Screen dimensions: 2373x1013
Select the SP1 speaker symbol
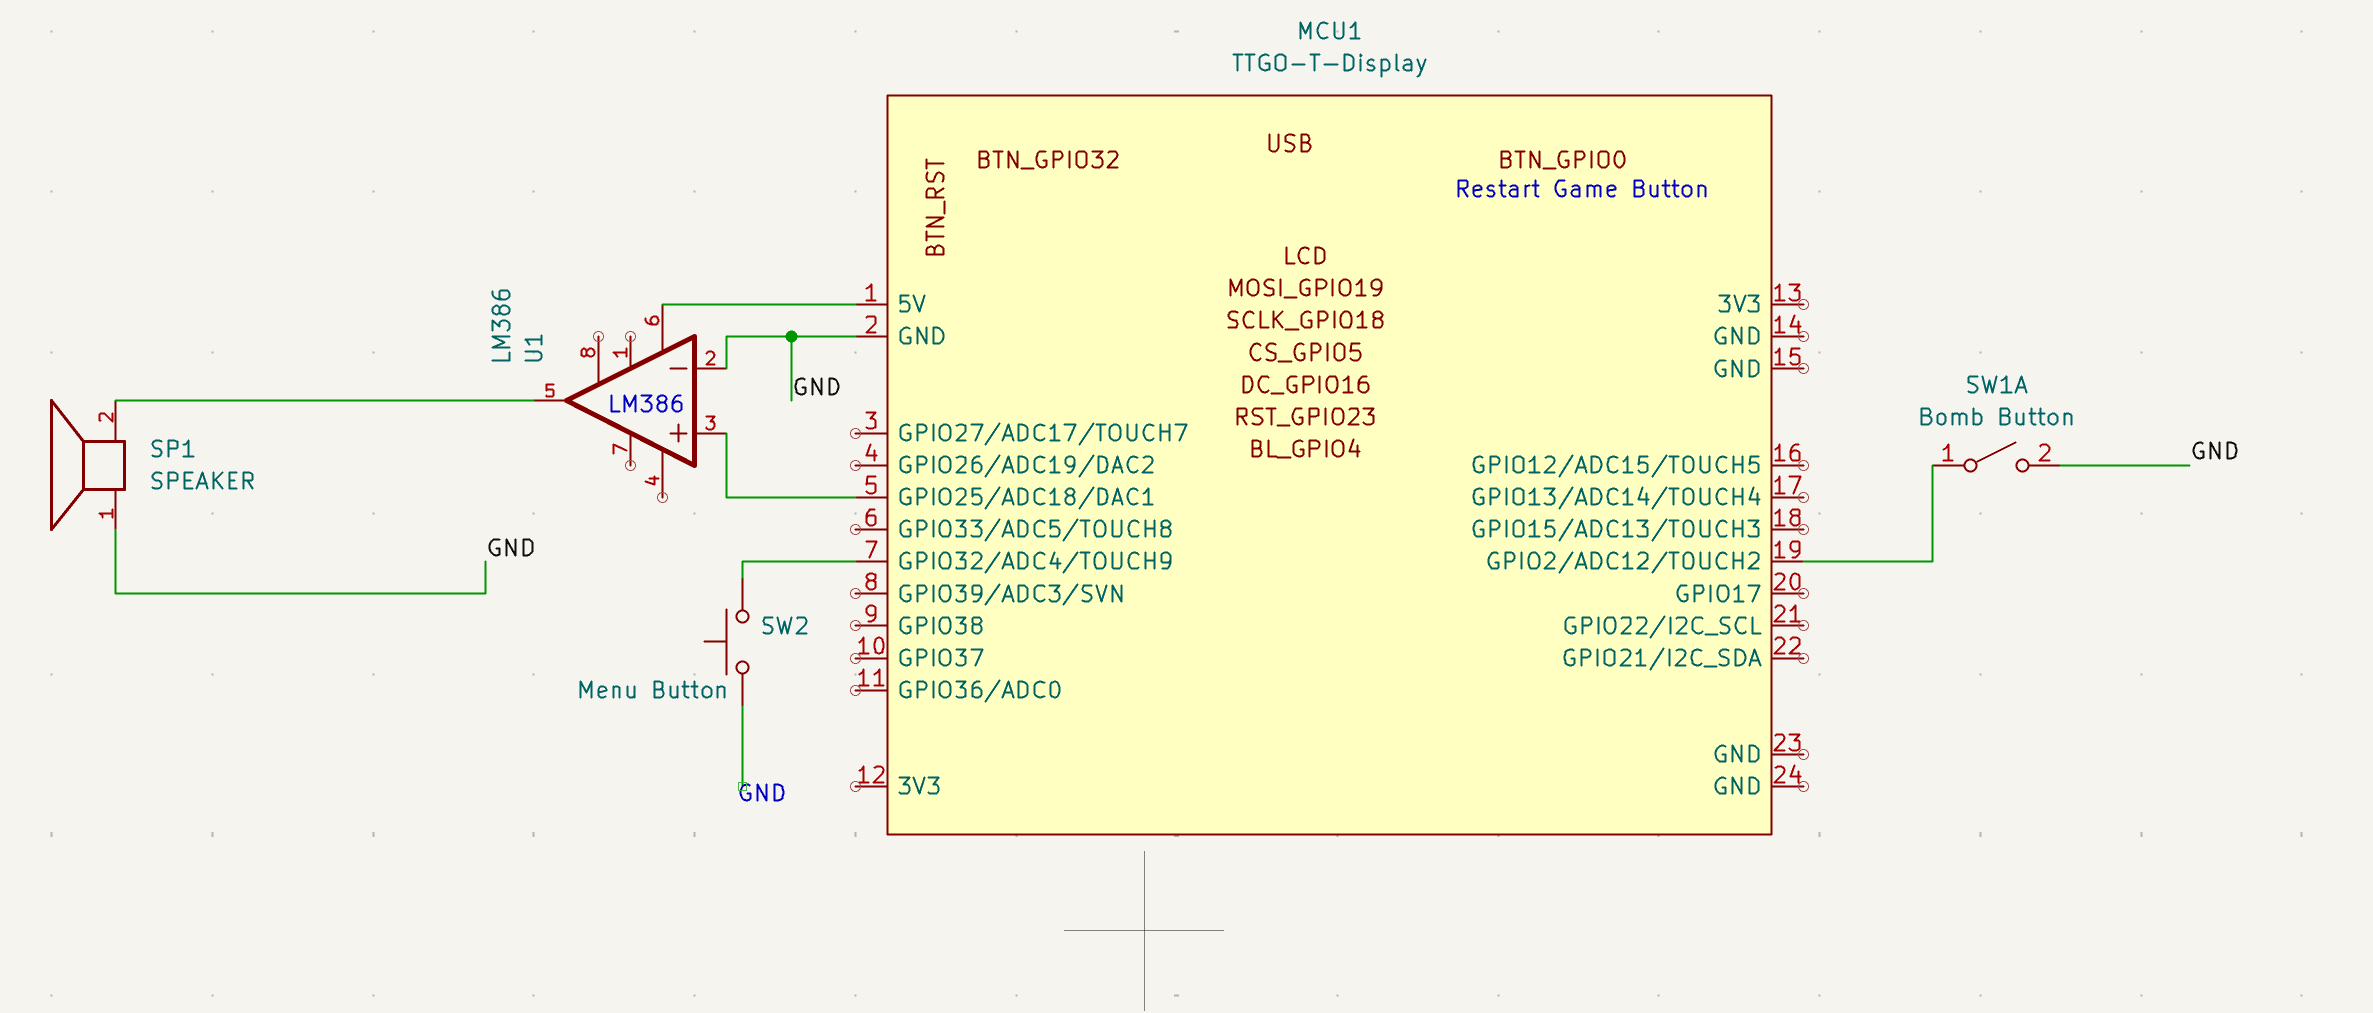tap(90, 465)
